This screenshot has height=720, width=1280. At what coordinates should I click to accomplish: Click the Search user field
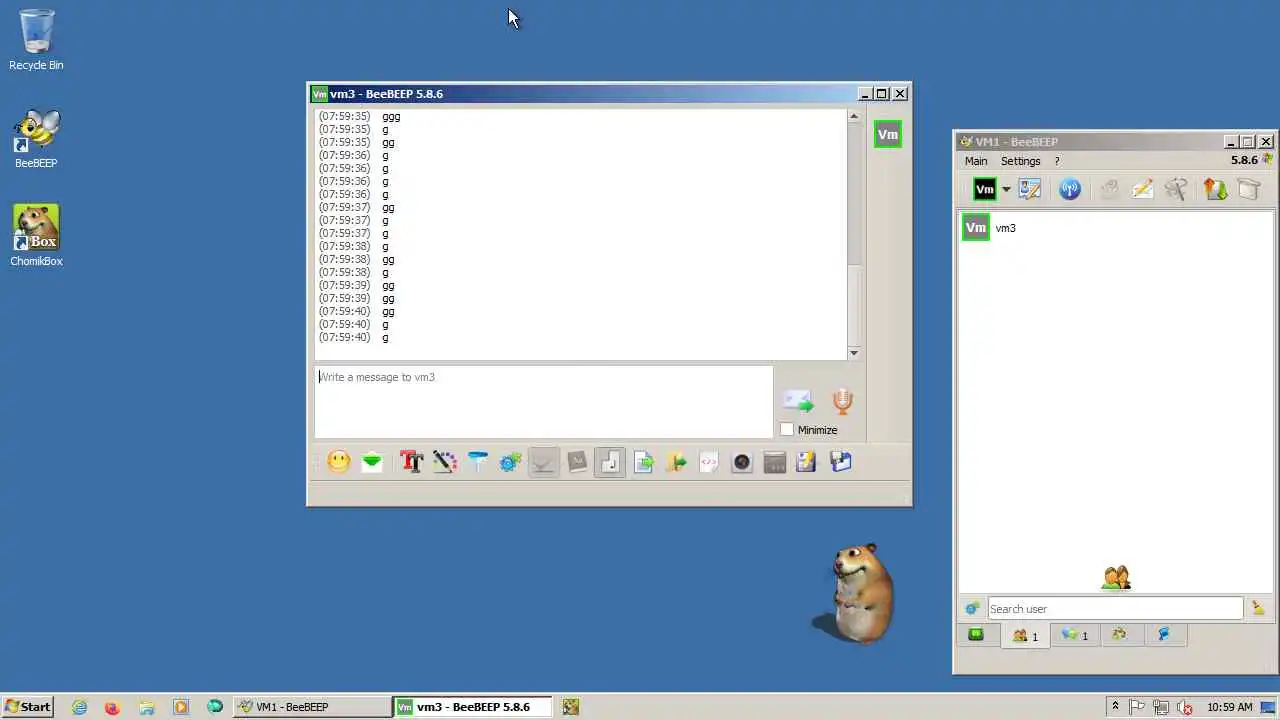(1115, 609)
